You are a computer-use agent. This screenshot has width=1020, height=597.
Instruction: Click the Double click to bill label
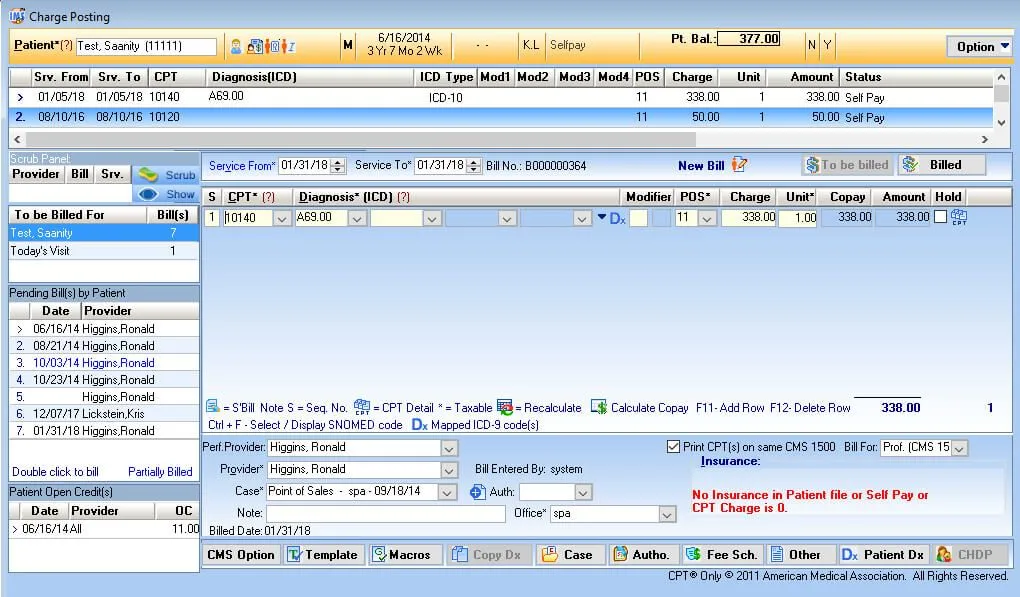(x=55, y=472)
